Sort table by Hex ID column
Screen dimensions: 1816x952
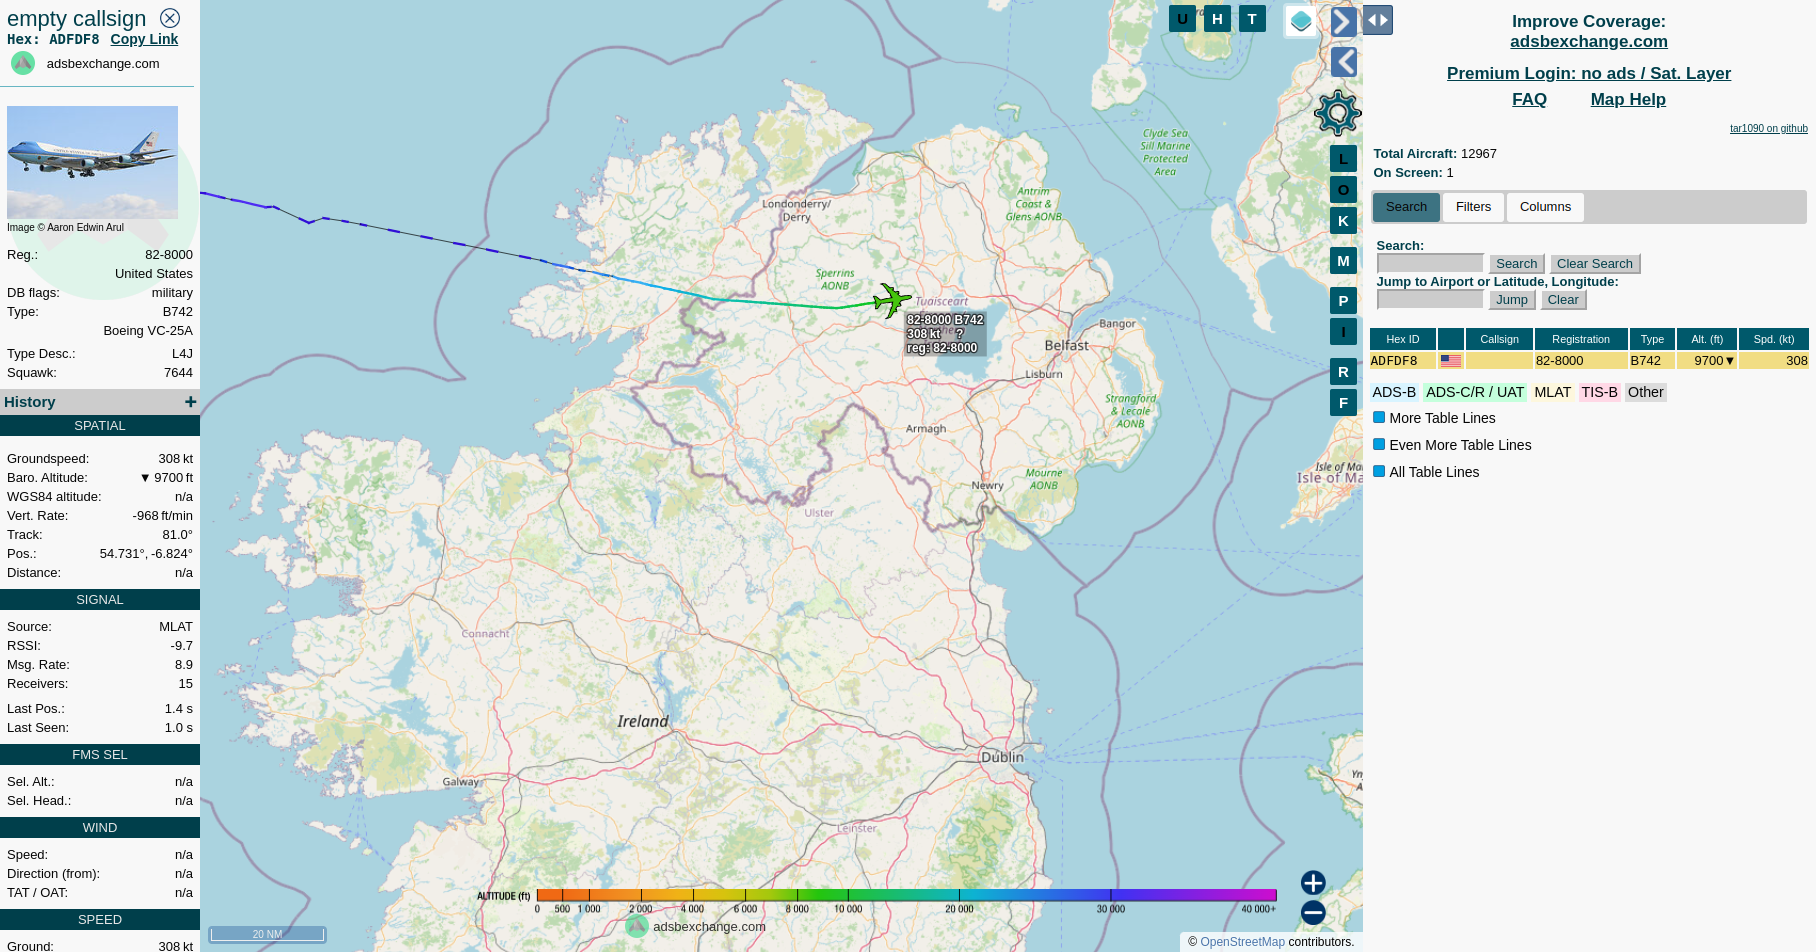1402,339
